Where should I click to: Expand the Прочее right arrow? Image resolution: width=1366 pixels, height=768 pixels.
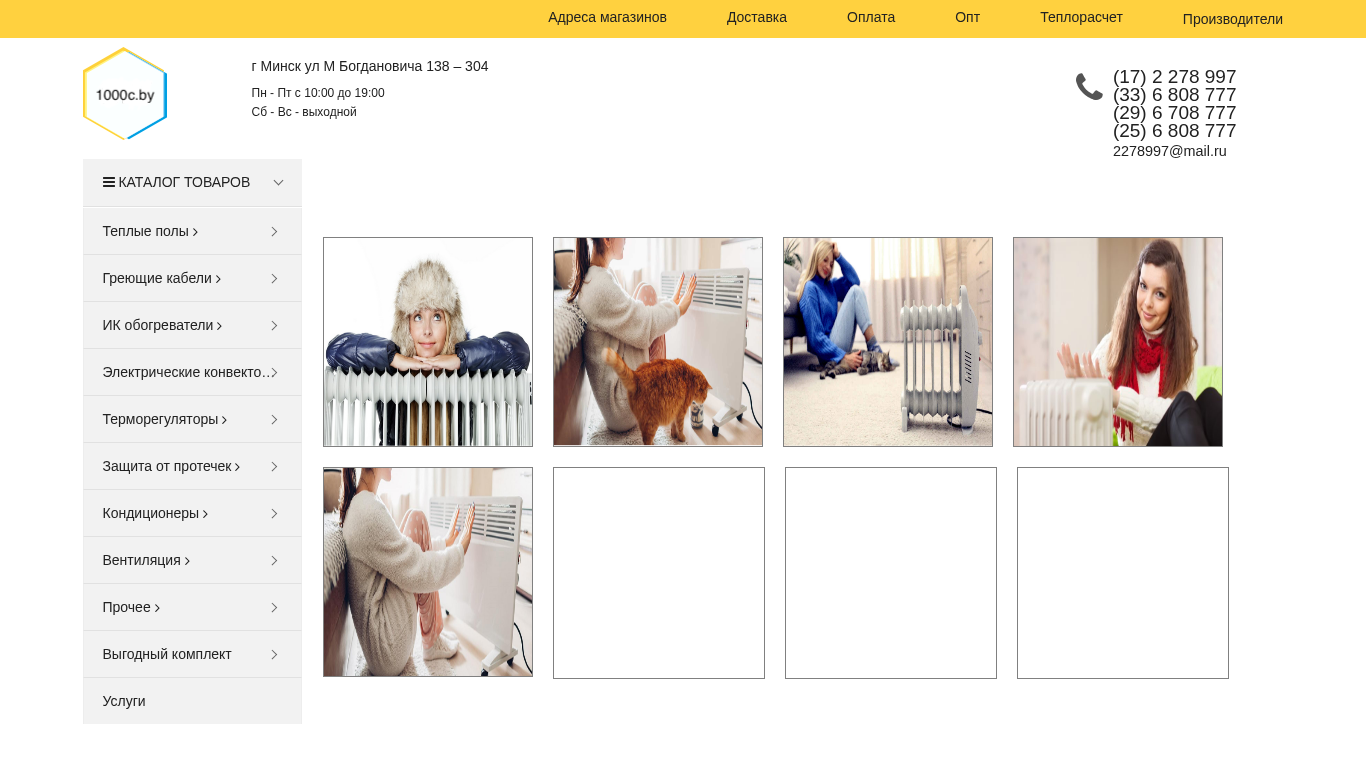click(x=274, y=607)
